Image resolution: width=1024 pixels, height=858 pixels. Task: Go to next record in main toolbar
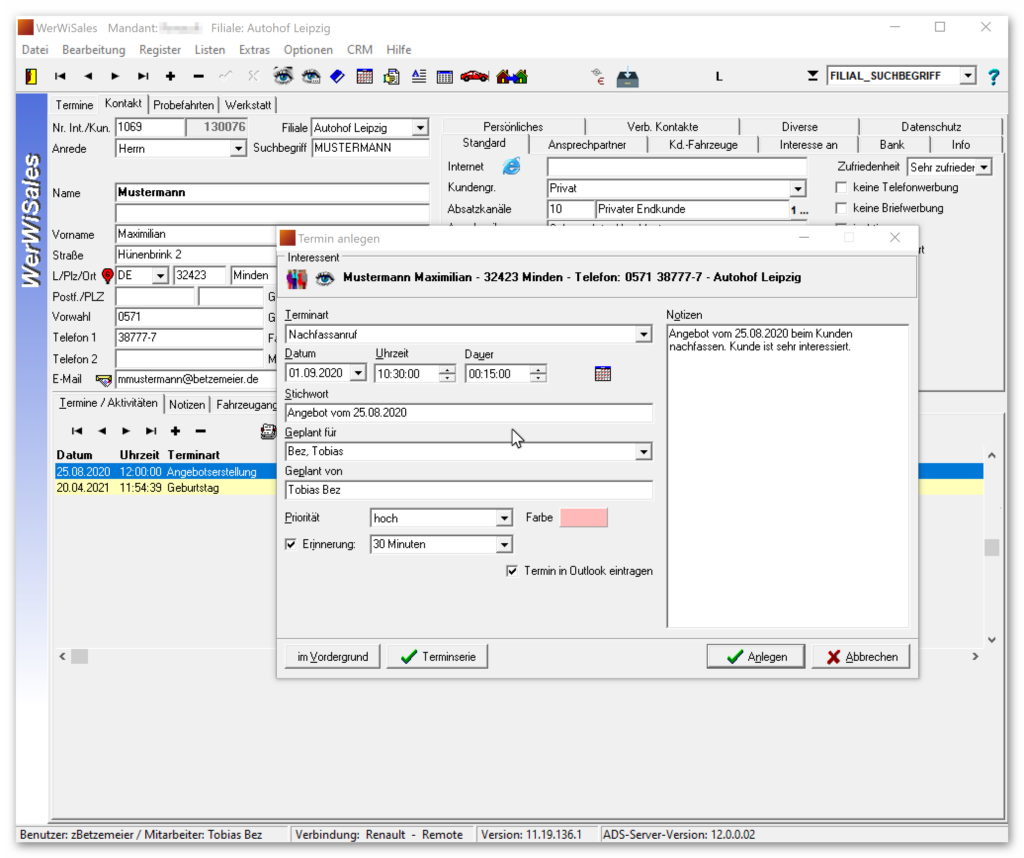point(115,76)
